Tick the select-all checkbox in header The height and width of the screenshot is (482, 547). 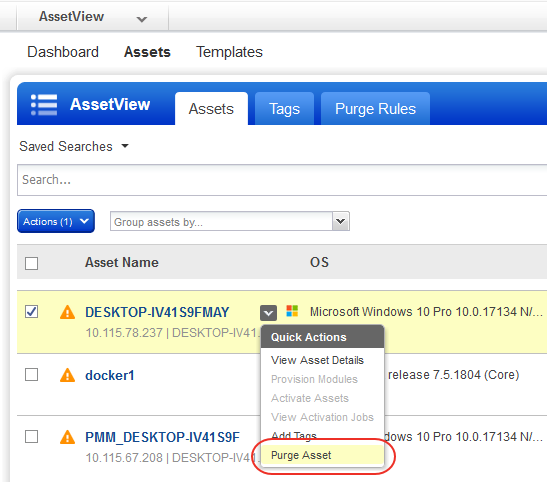31,263
